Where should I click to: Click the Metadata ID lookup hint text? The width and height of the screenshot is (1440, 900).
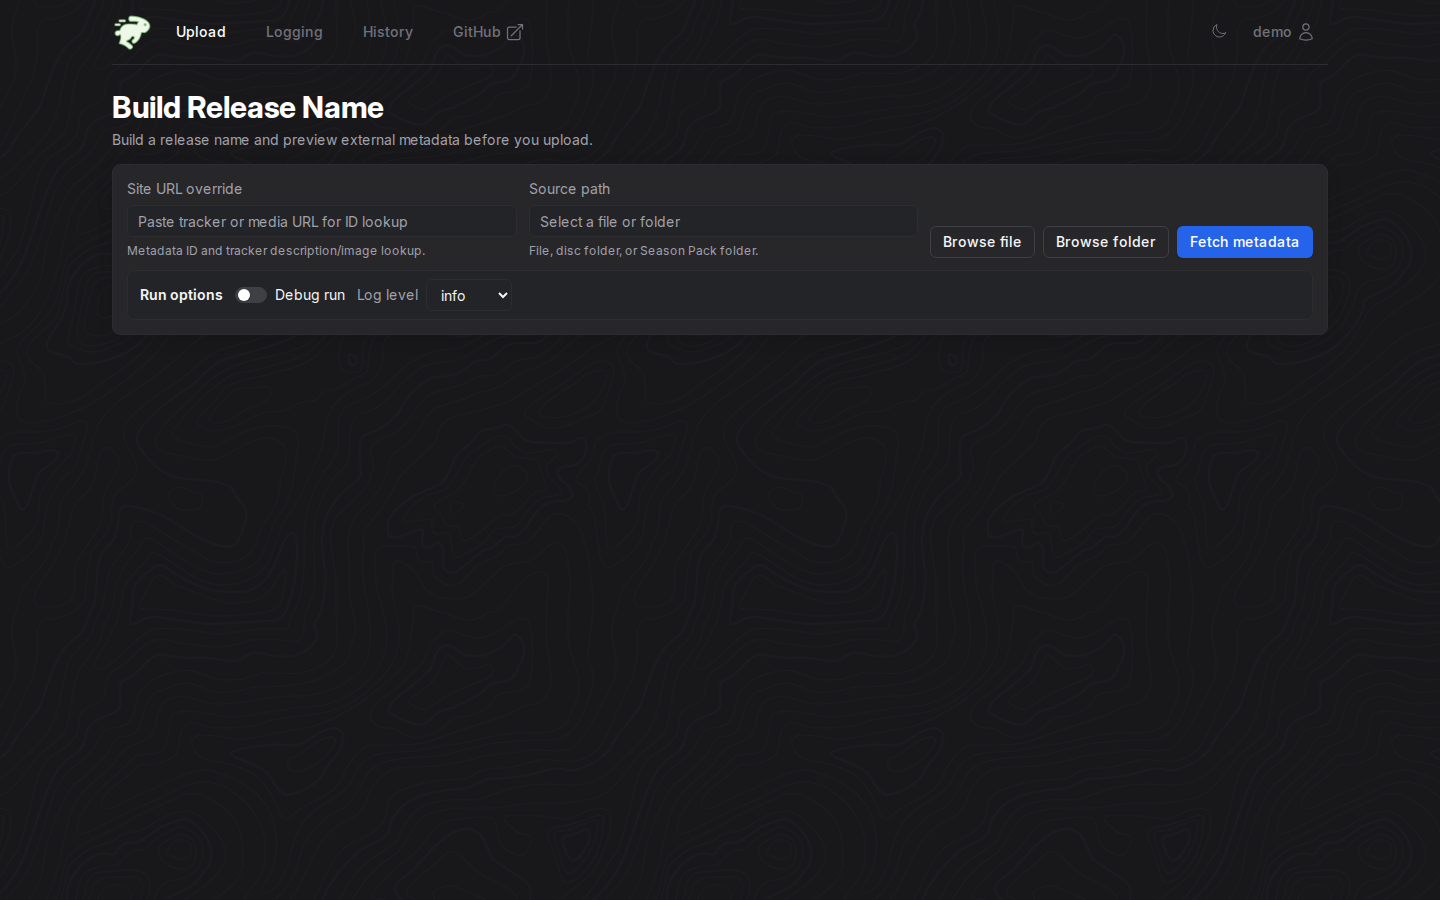(276, 251)
